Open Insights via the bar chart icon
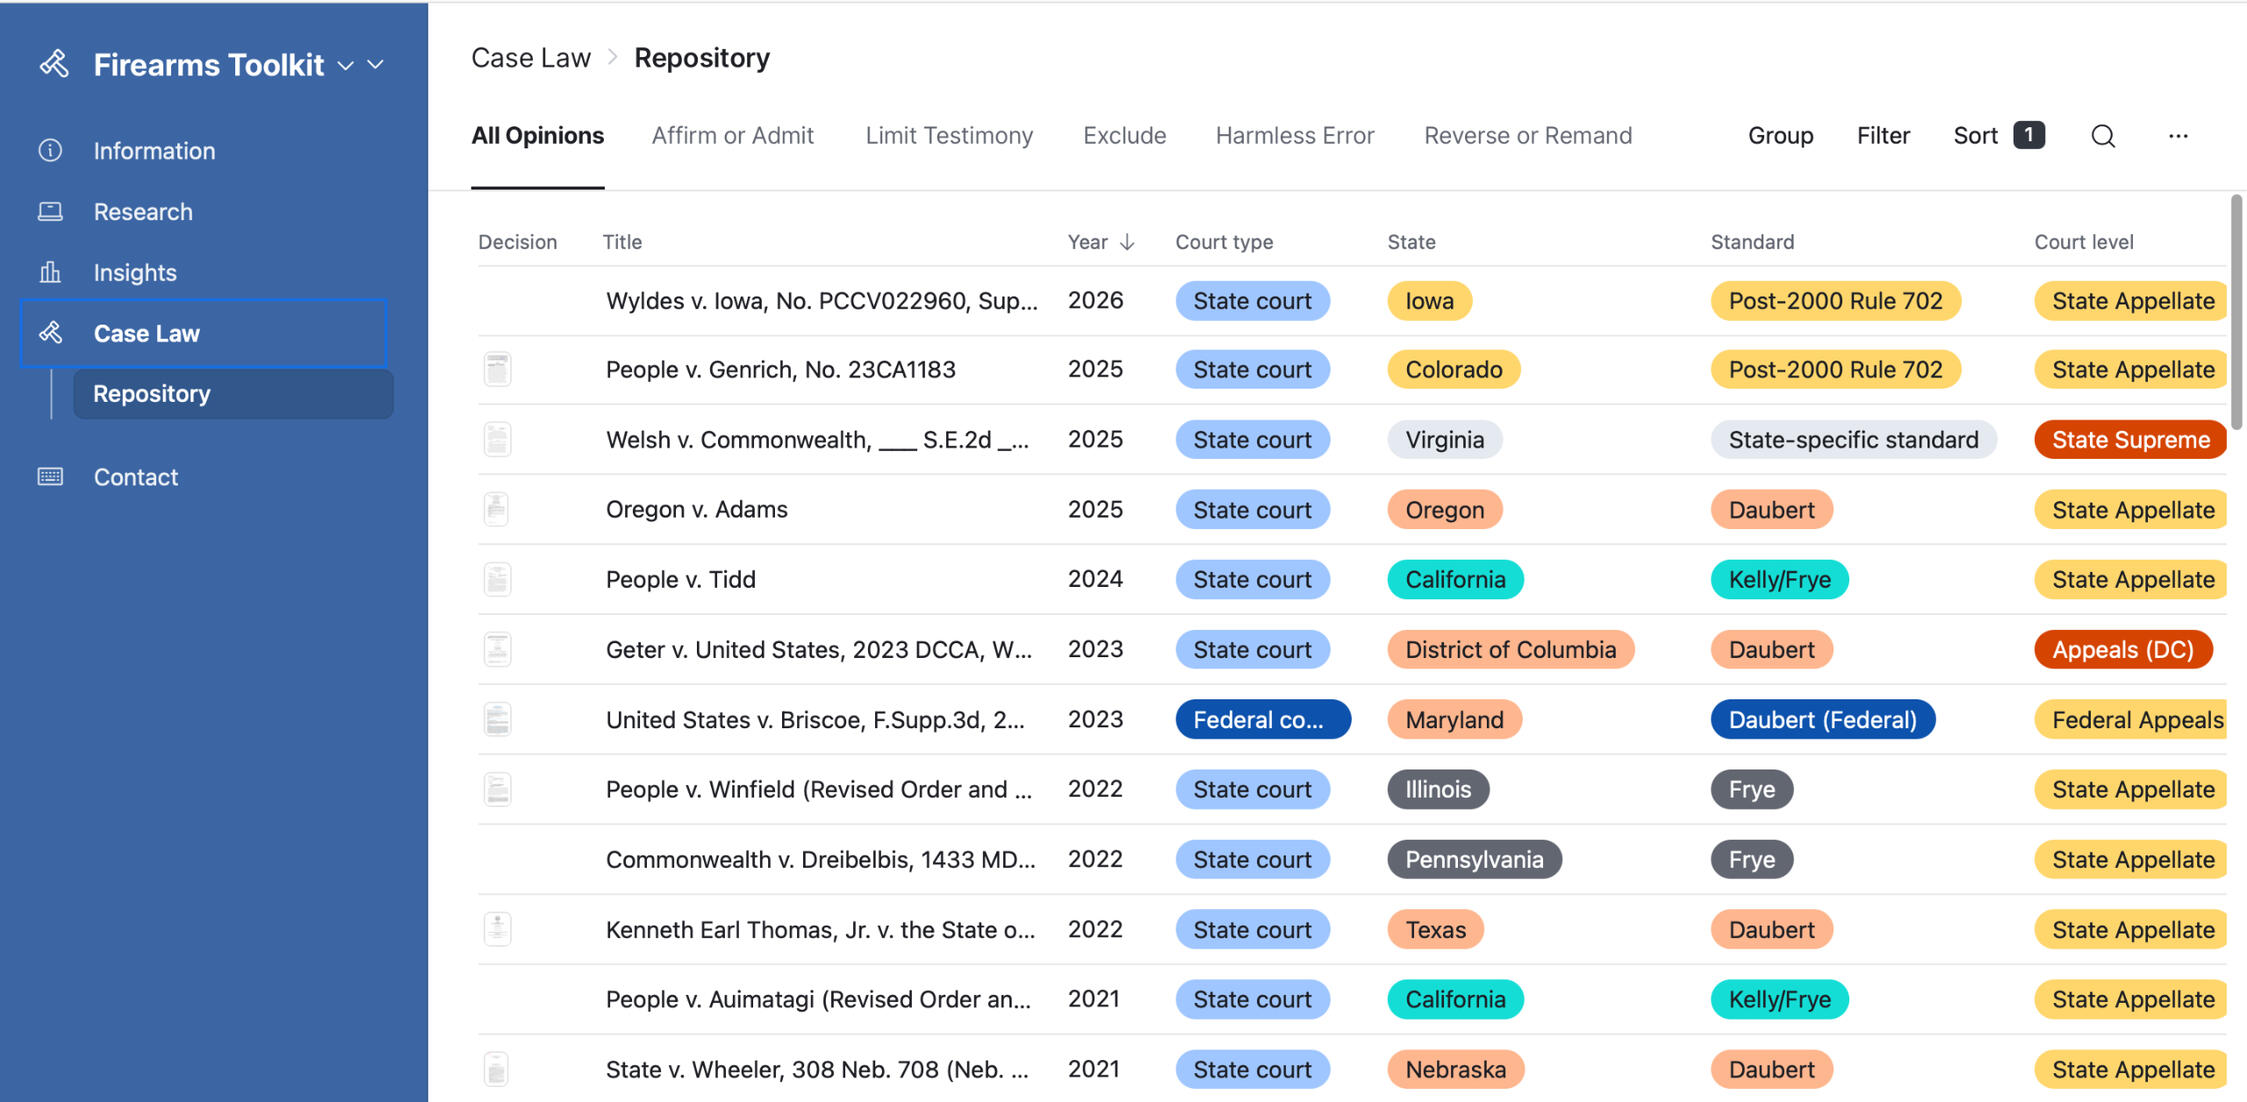 click(x=51, y=272)
